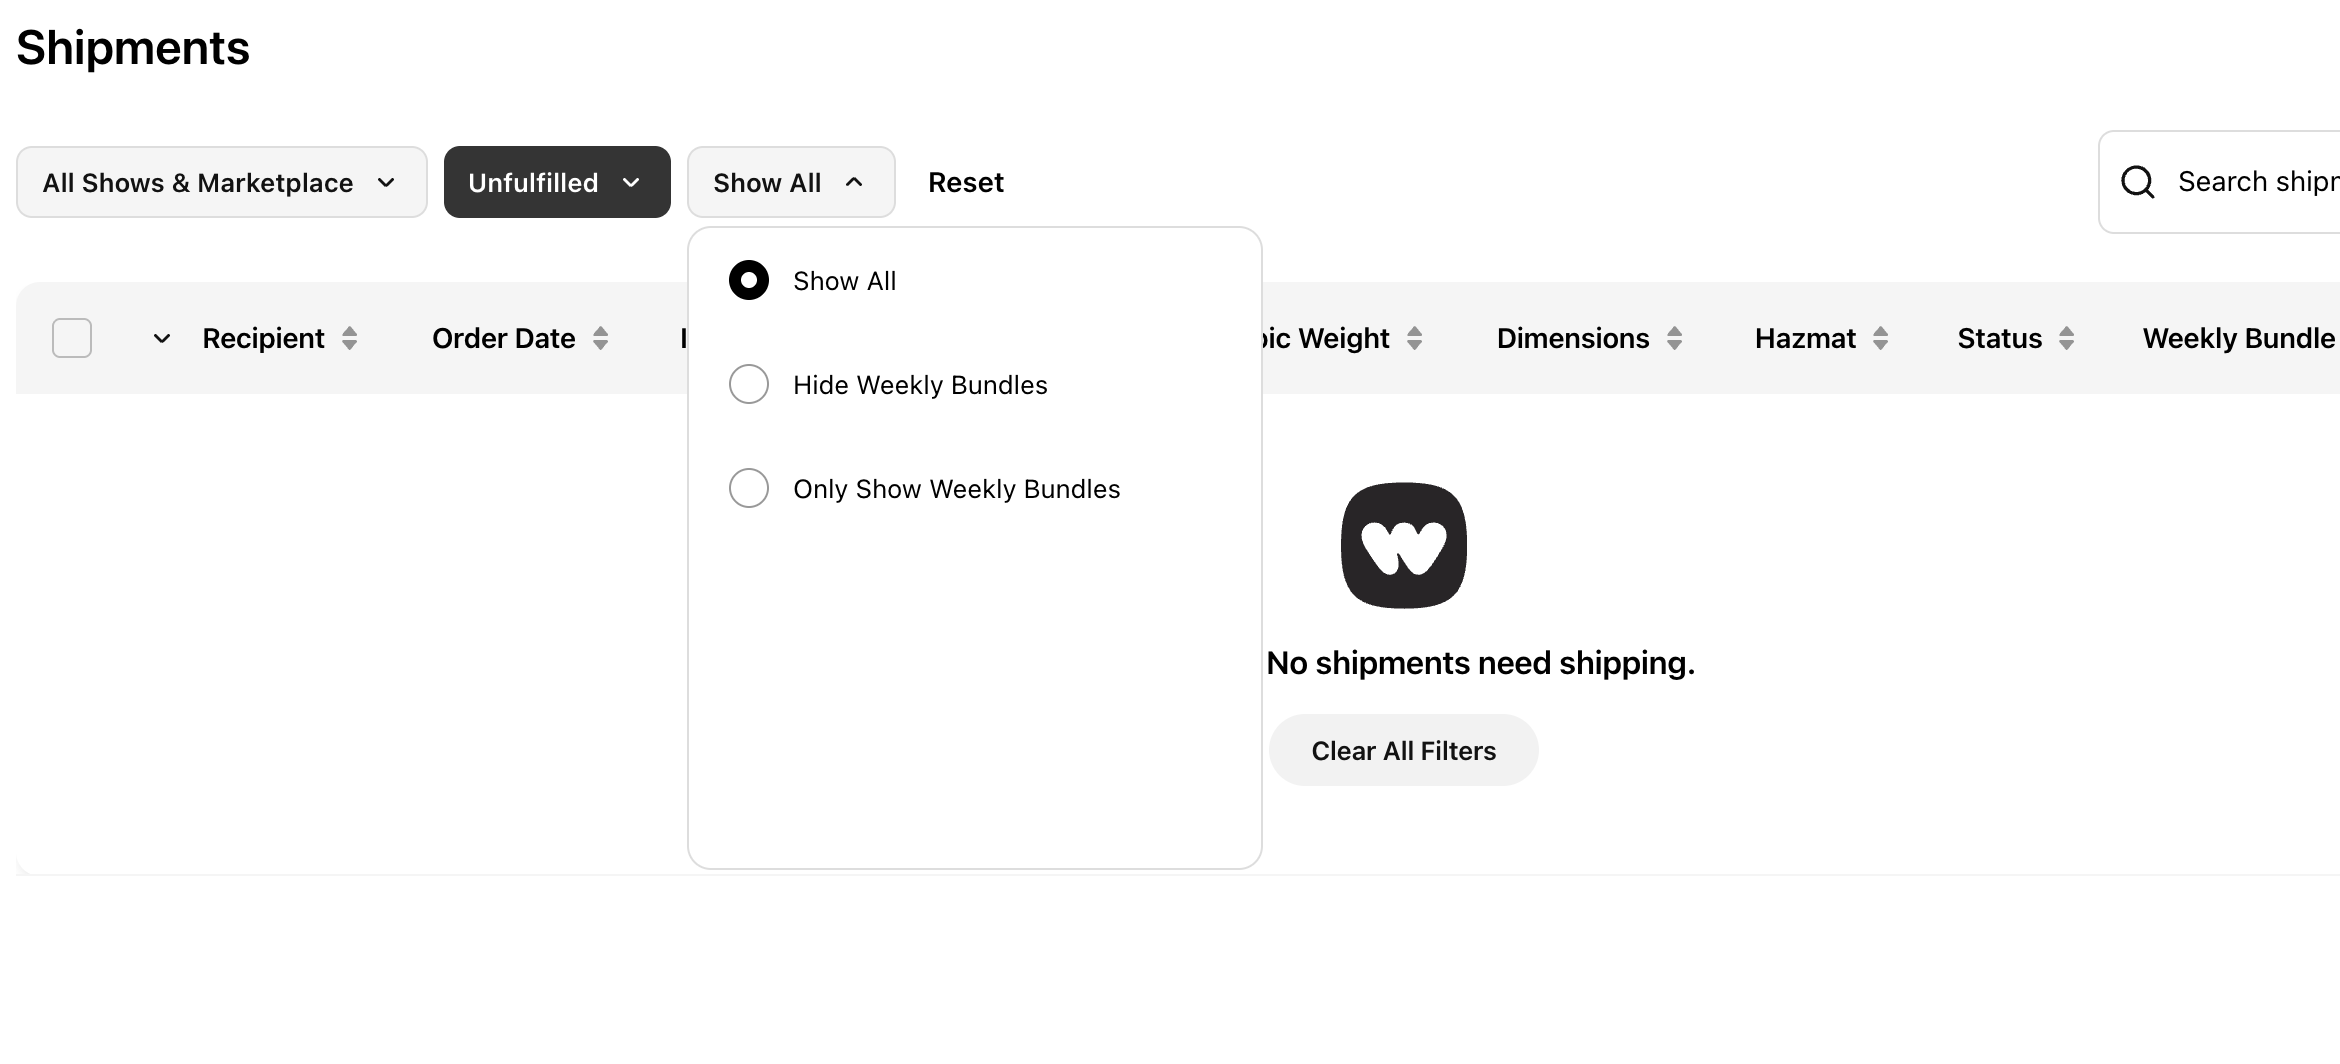The width and height of the screenshot is (2340, 1064).
Task: Sort by Recipient using sort arrows
Action: tap(349, 338)
